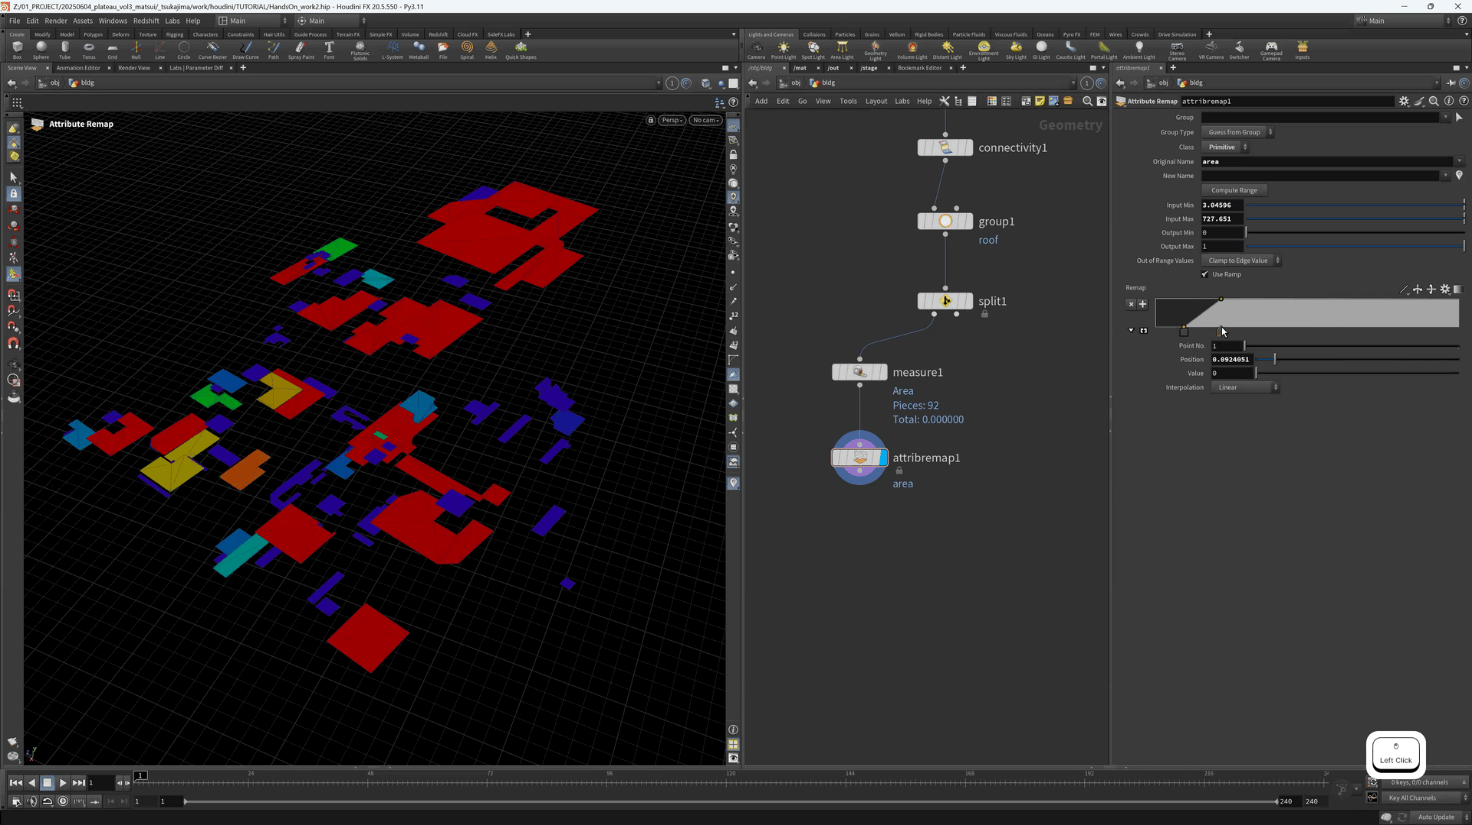
Task: Open the parameter gear settings menu
Action: pos(1404,101)
